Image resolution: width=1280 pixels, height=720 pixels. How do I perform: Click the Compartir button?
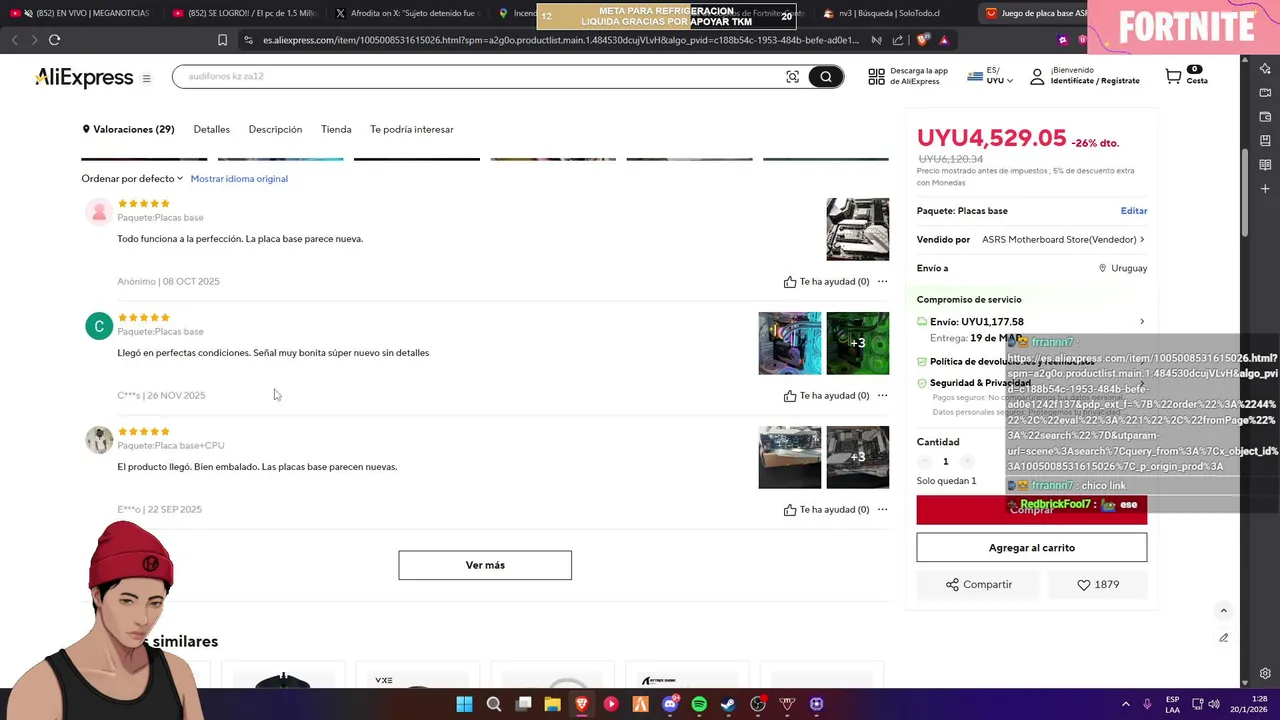[x=979, y=585]
